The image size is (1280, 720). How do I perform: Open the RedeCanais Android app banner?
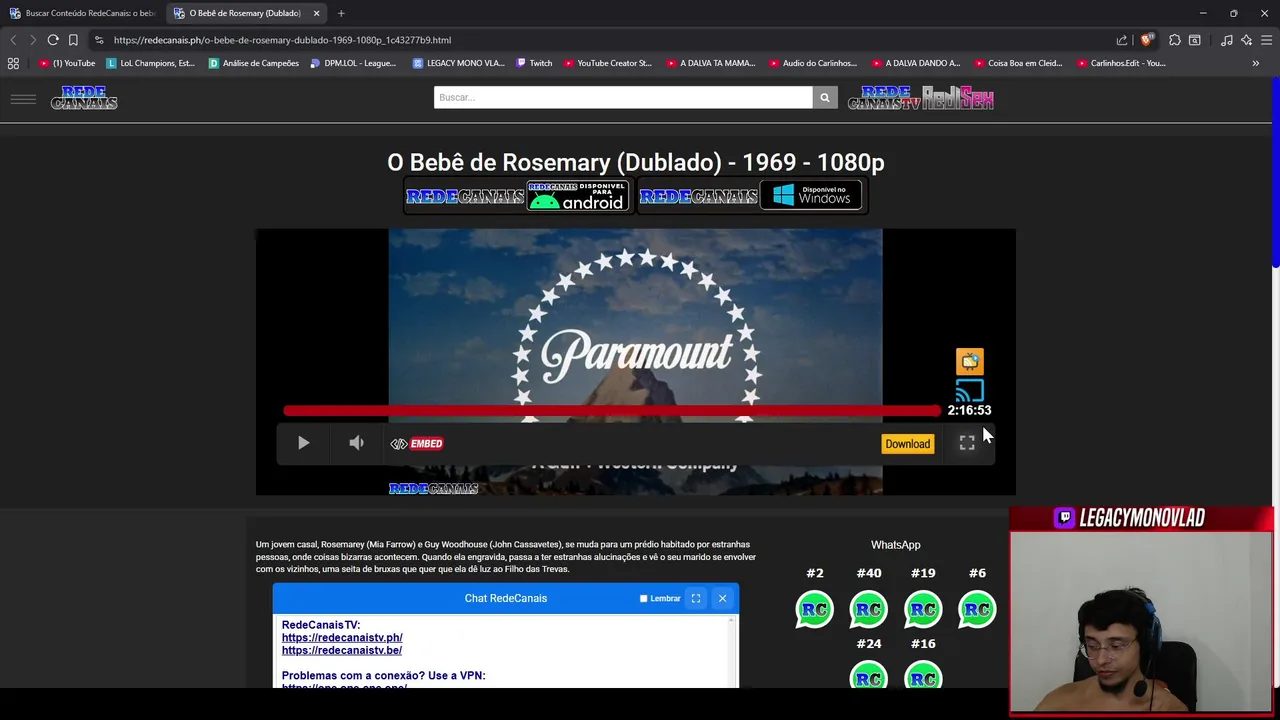coord(517,196)
